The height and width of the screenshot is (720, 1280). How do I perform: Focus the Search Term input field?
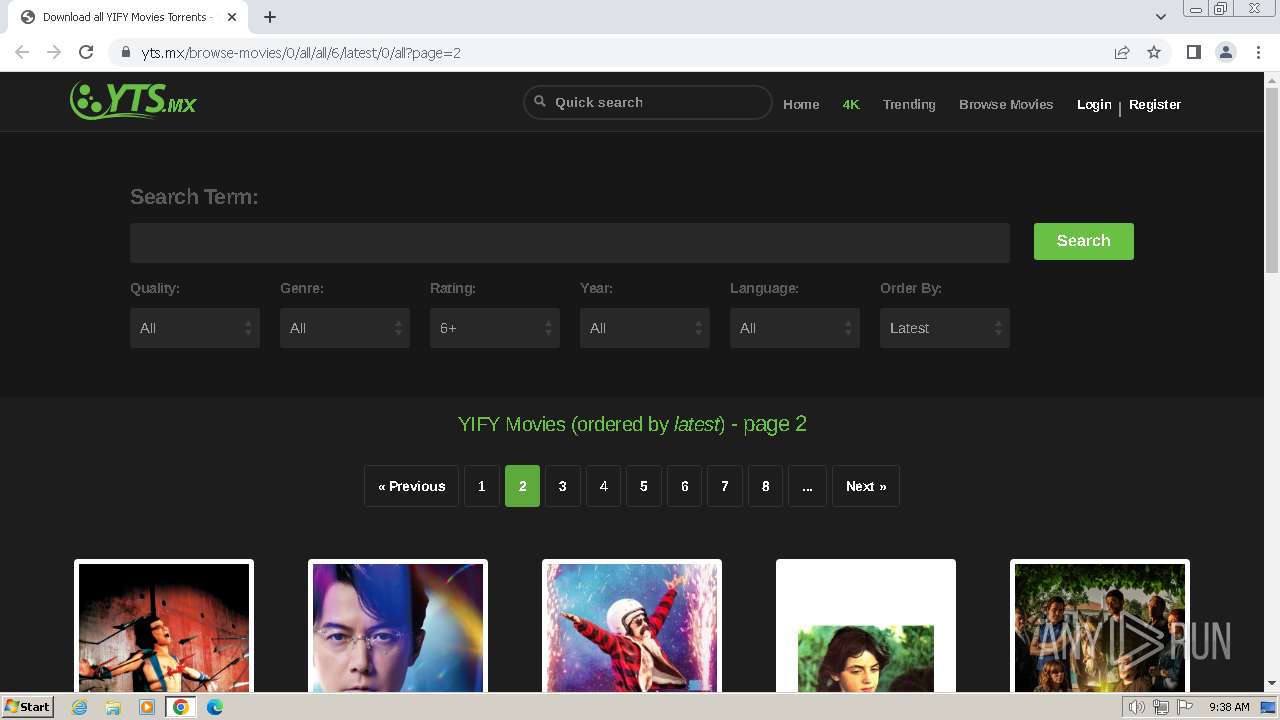point(570,243)
